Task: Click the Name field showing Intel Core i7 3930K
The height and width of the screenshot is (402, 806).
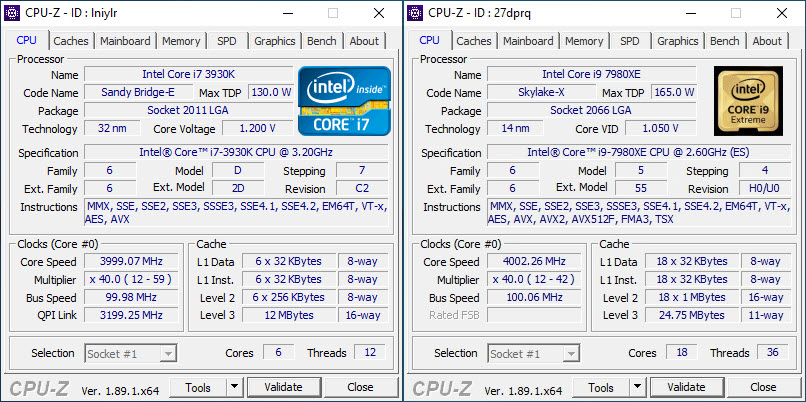Action: [189, 74]
